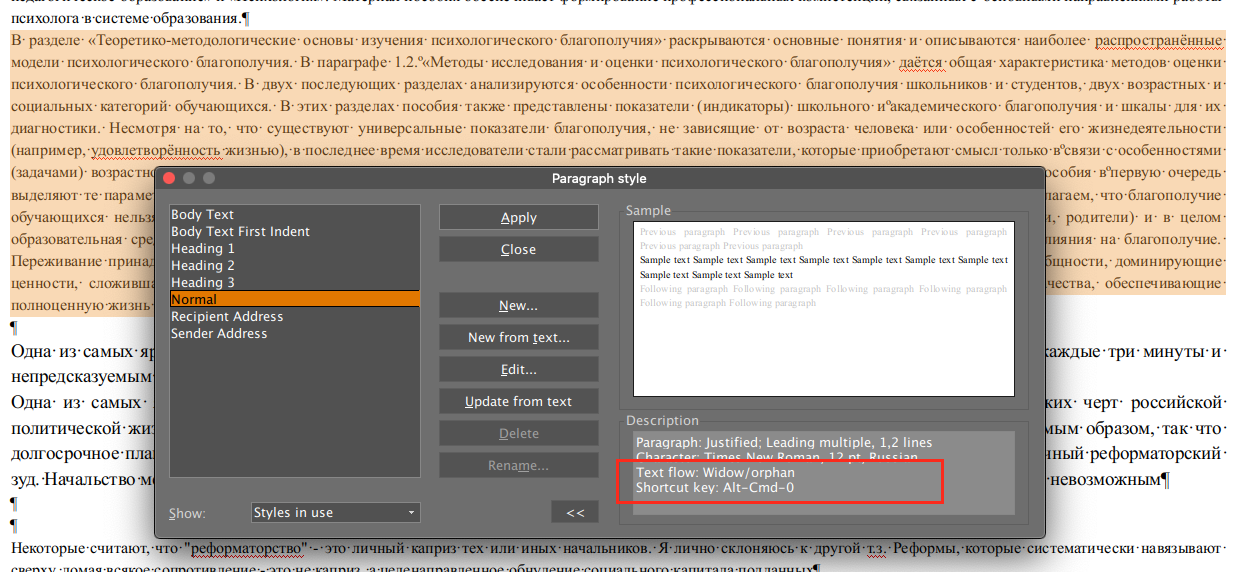Select the Sender Address style
The width and height of the screenshot is (1236, 572).
pyautogui.click(x=219, y=333)
